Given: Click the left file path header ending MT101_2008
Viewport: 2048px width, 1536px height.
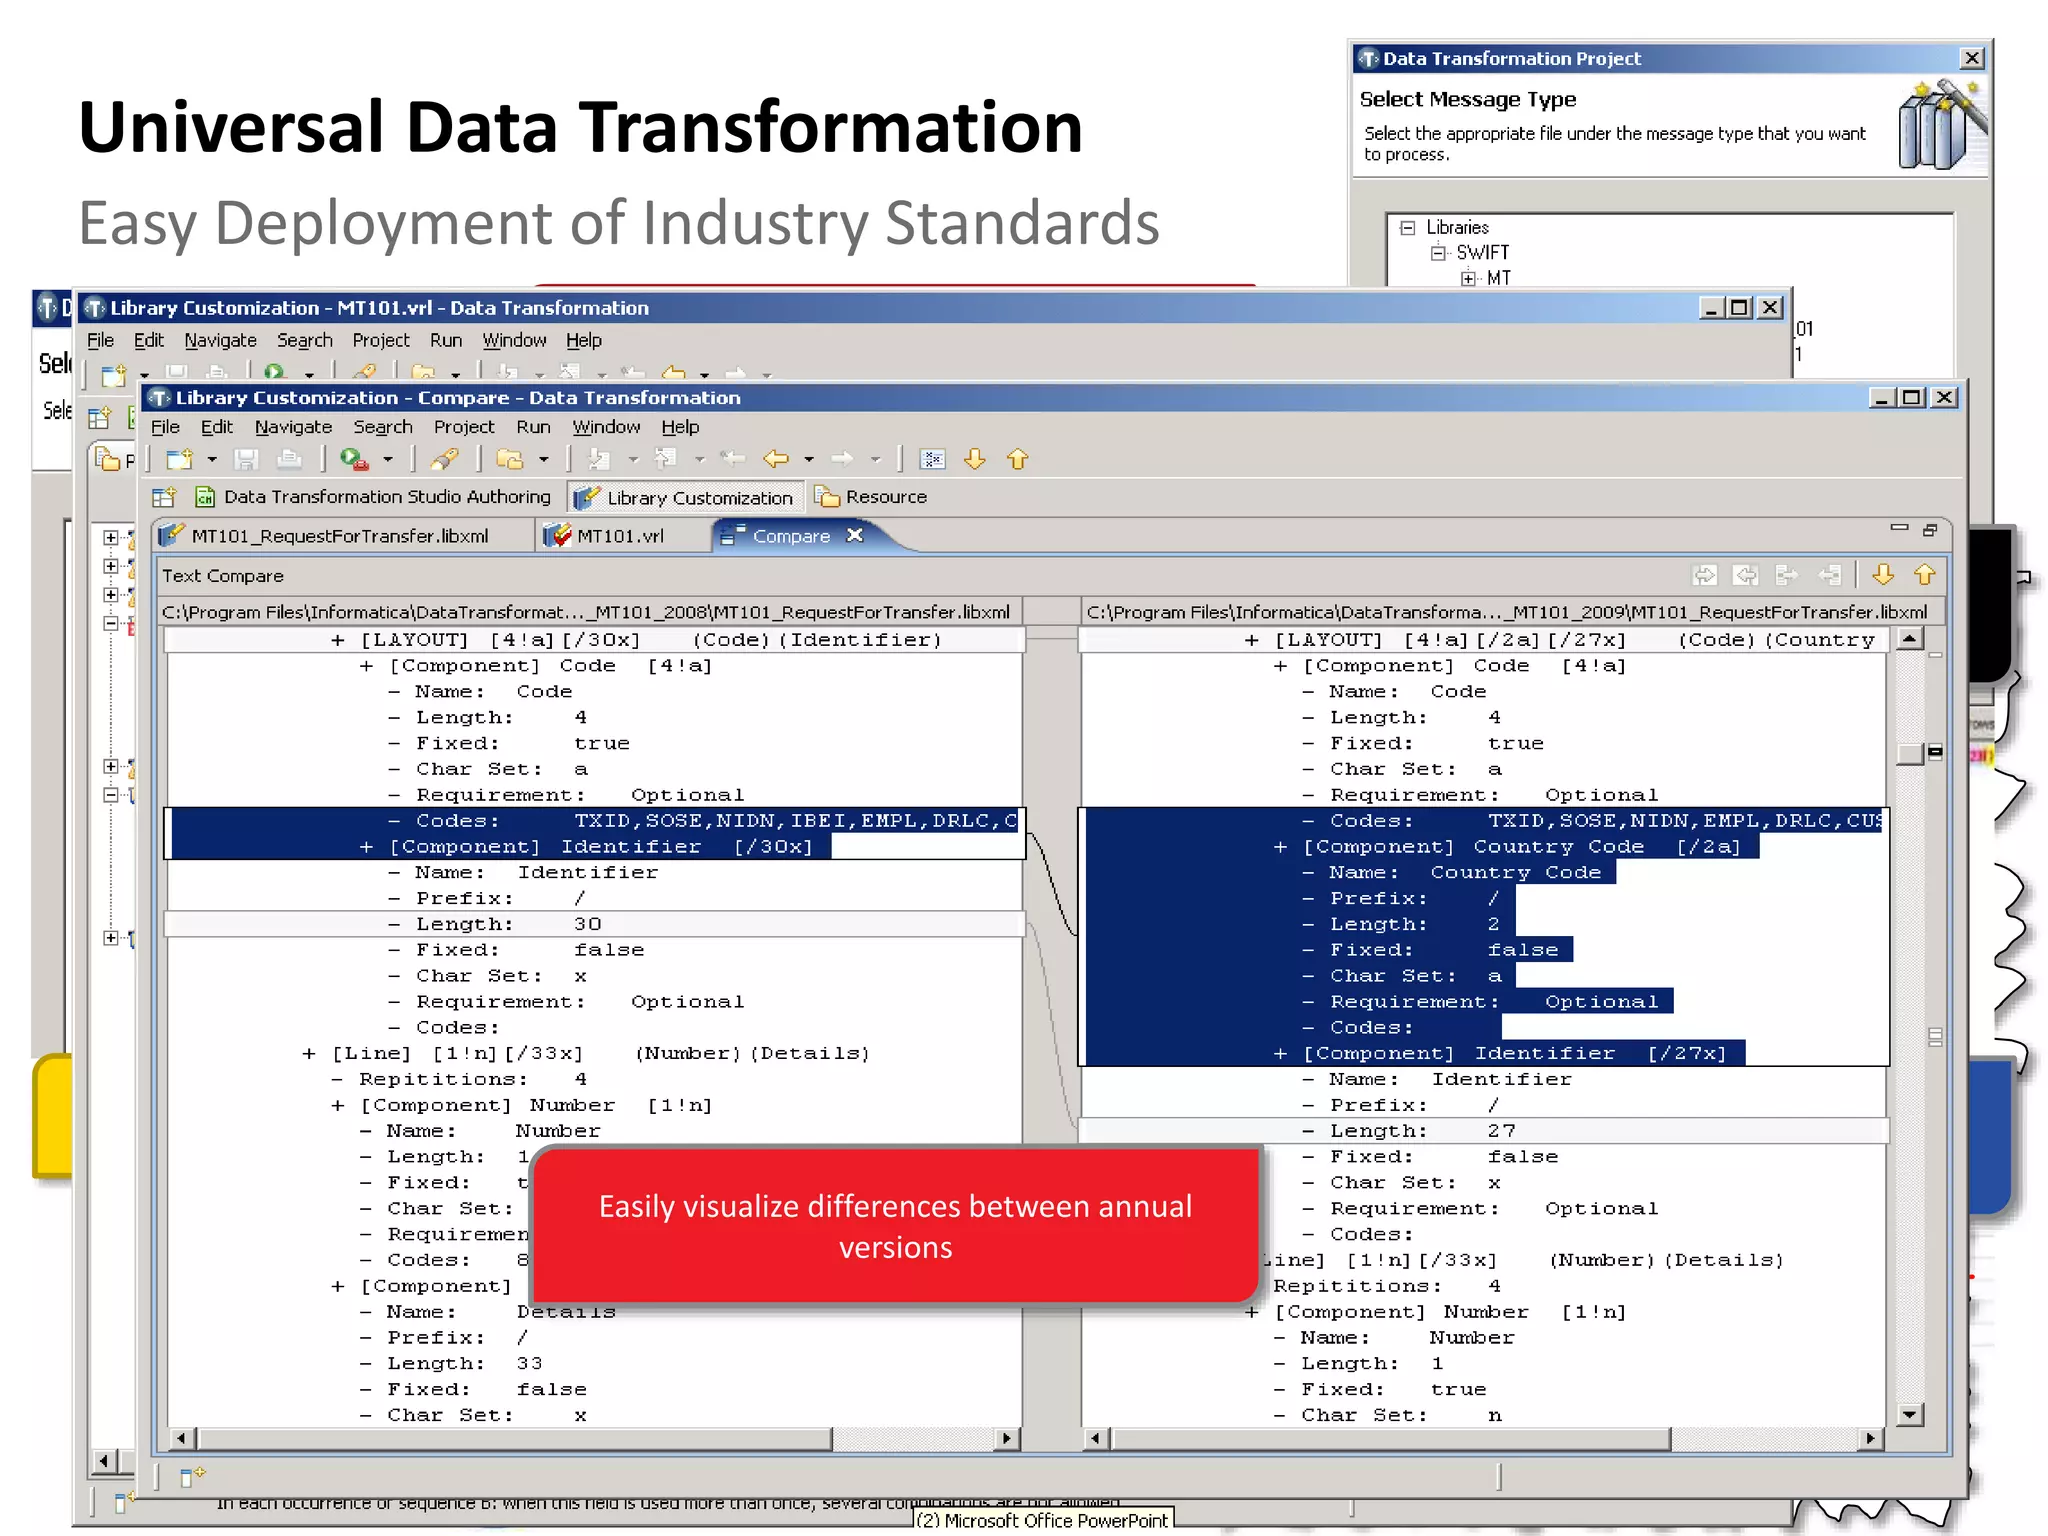Looking at the screenshot, I should [590, 612].
